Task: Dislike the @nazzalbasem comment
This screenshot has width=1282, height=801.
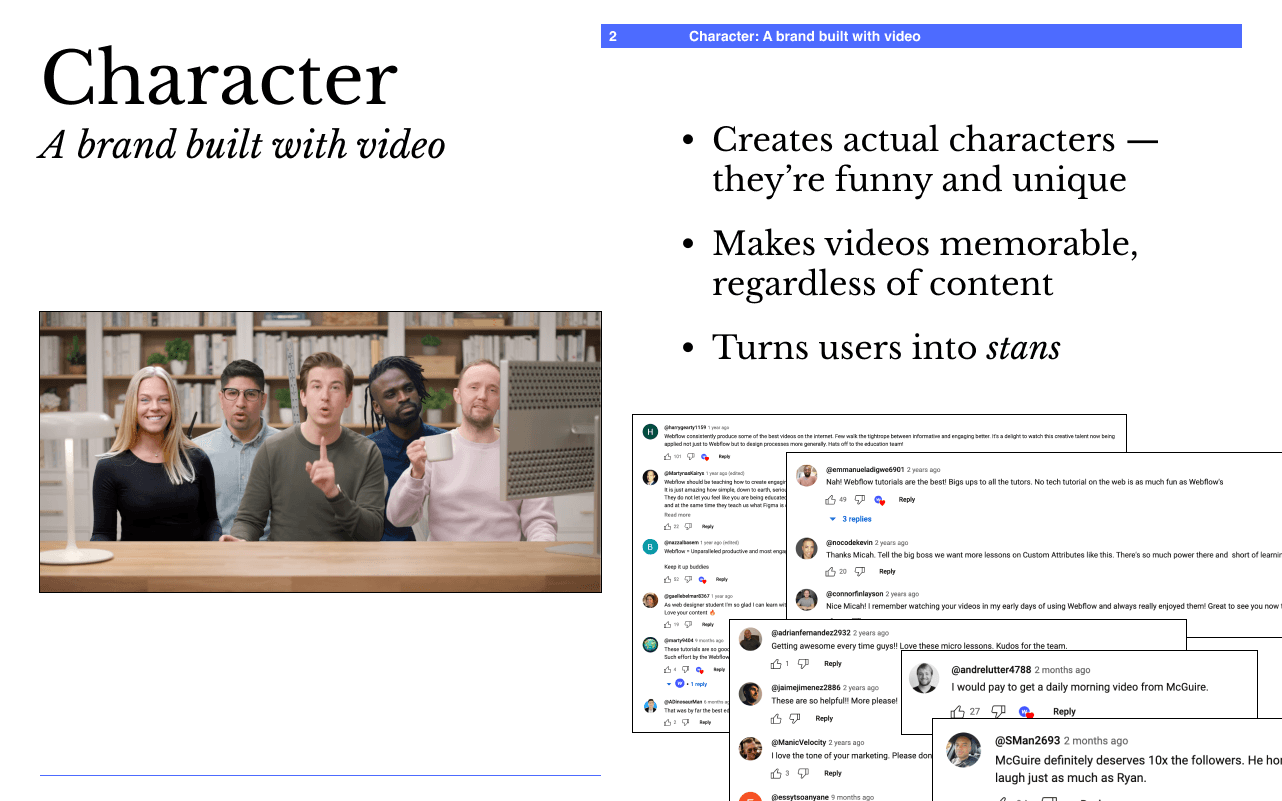Action: tap(689, 579)
